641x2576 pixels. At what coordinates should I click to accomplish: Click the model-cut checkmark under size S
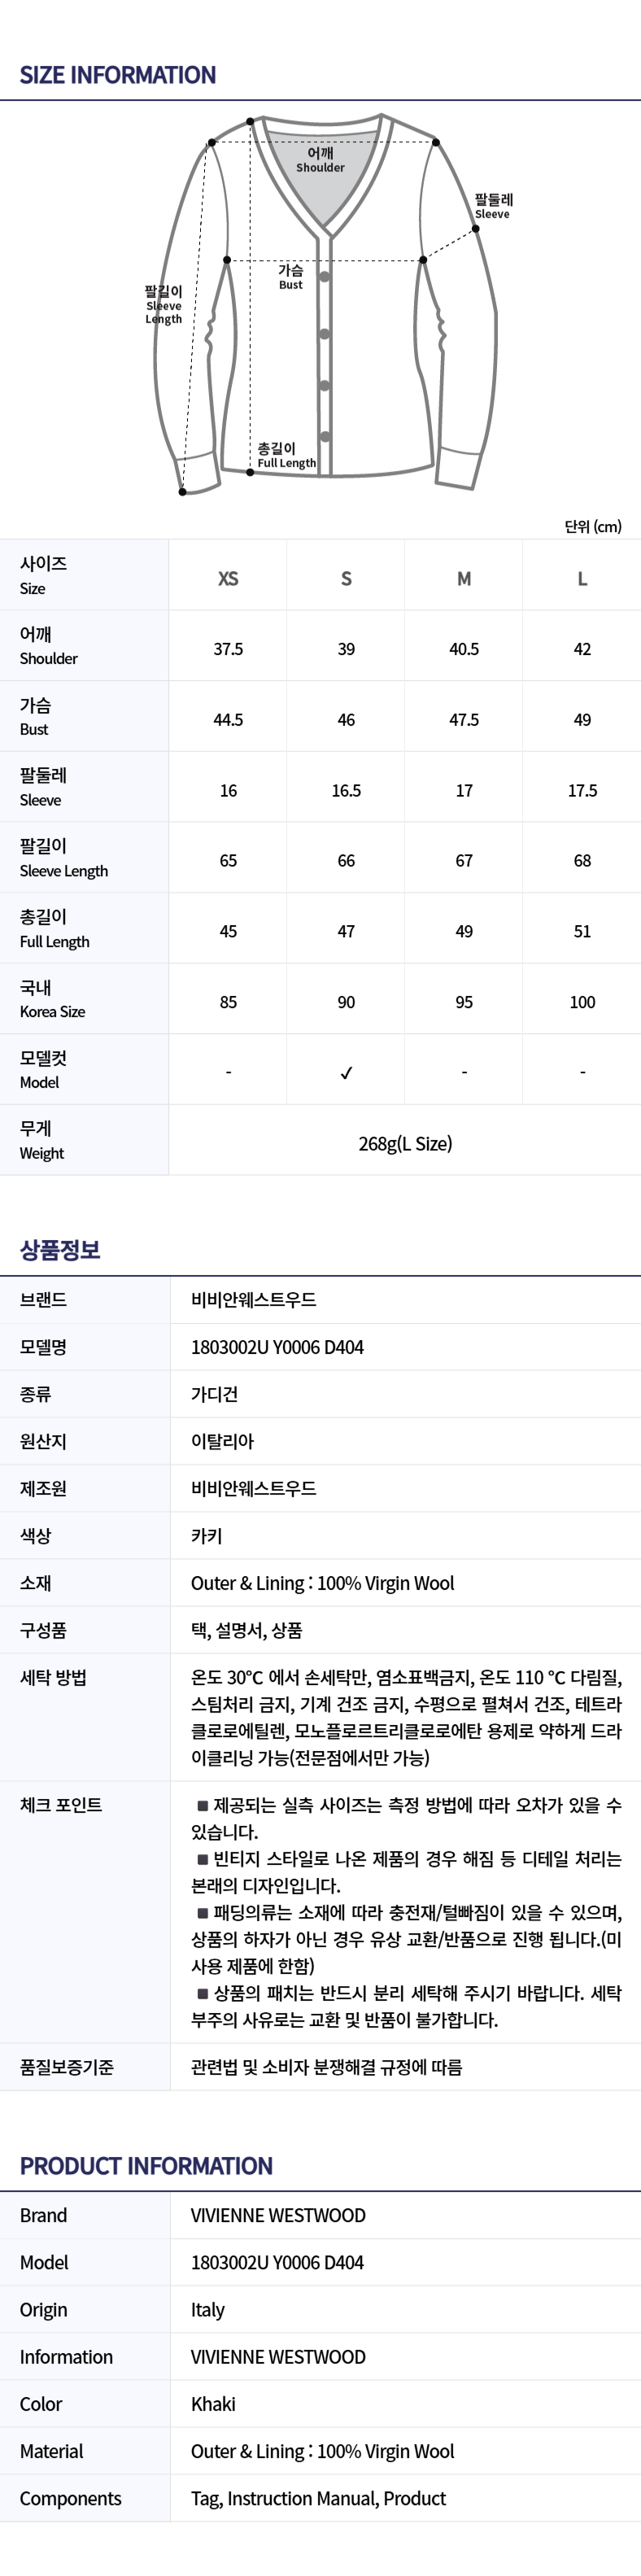click(346, 1073)
